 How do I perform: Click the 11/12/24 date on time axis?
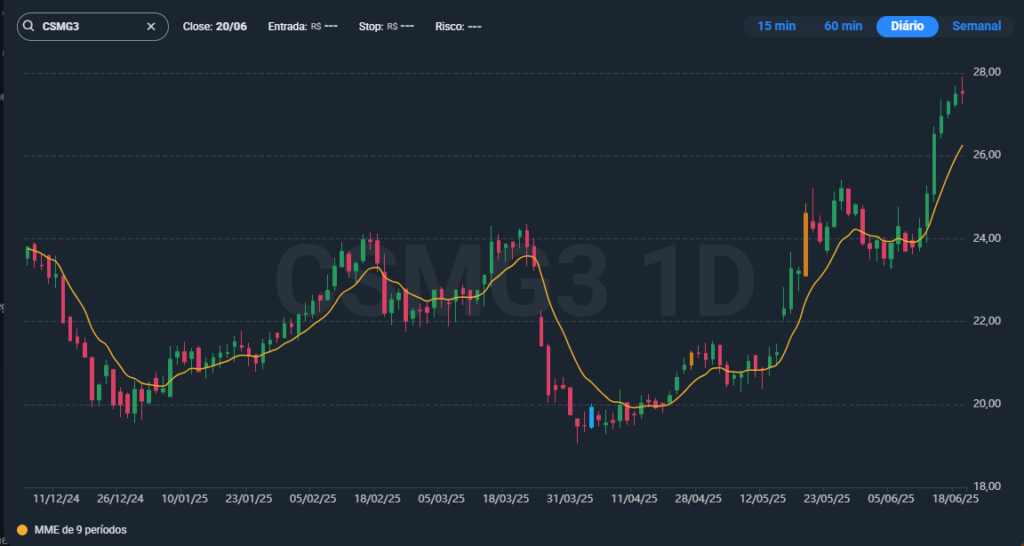pos(56,498)
